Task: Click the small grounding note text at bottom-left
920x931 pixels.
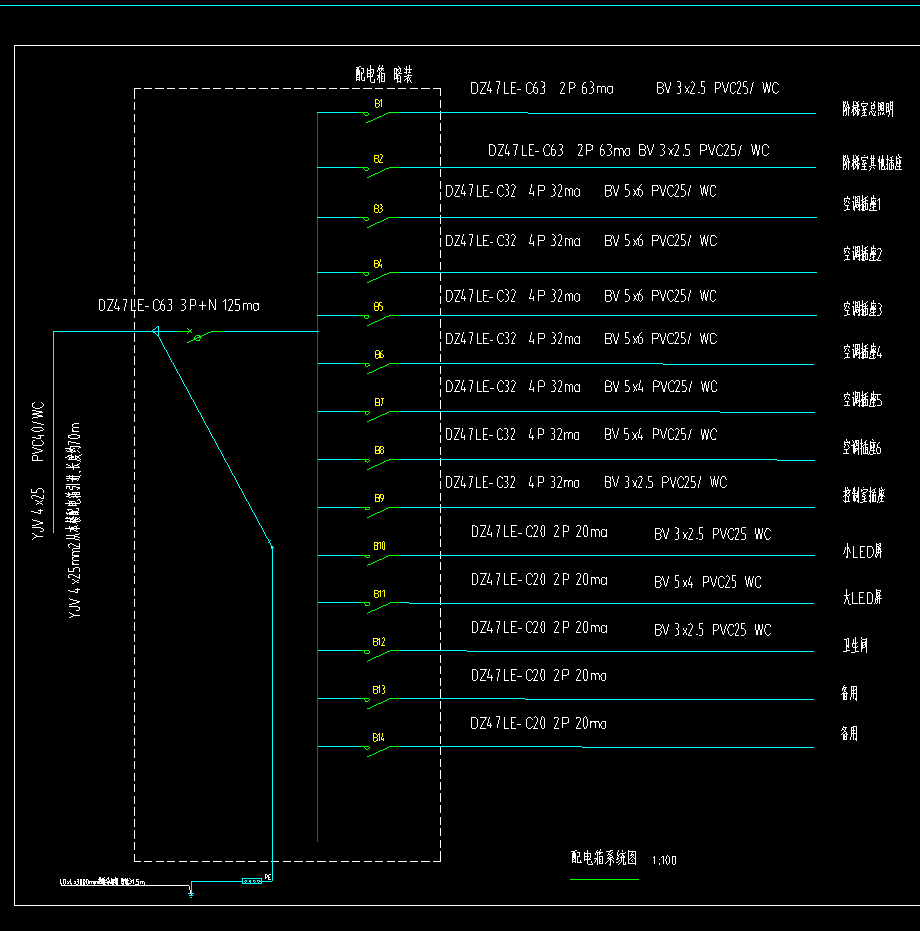Action: coord(102,882)
